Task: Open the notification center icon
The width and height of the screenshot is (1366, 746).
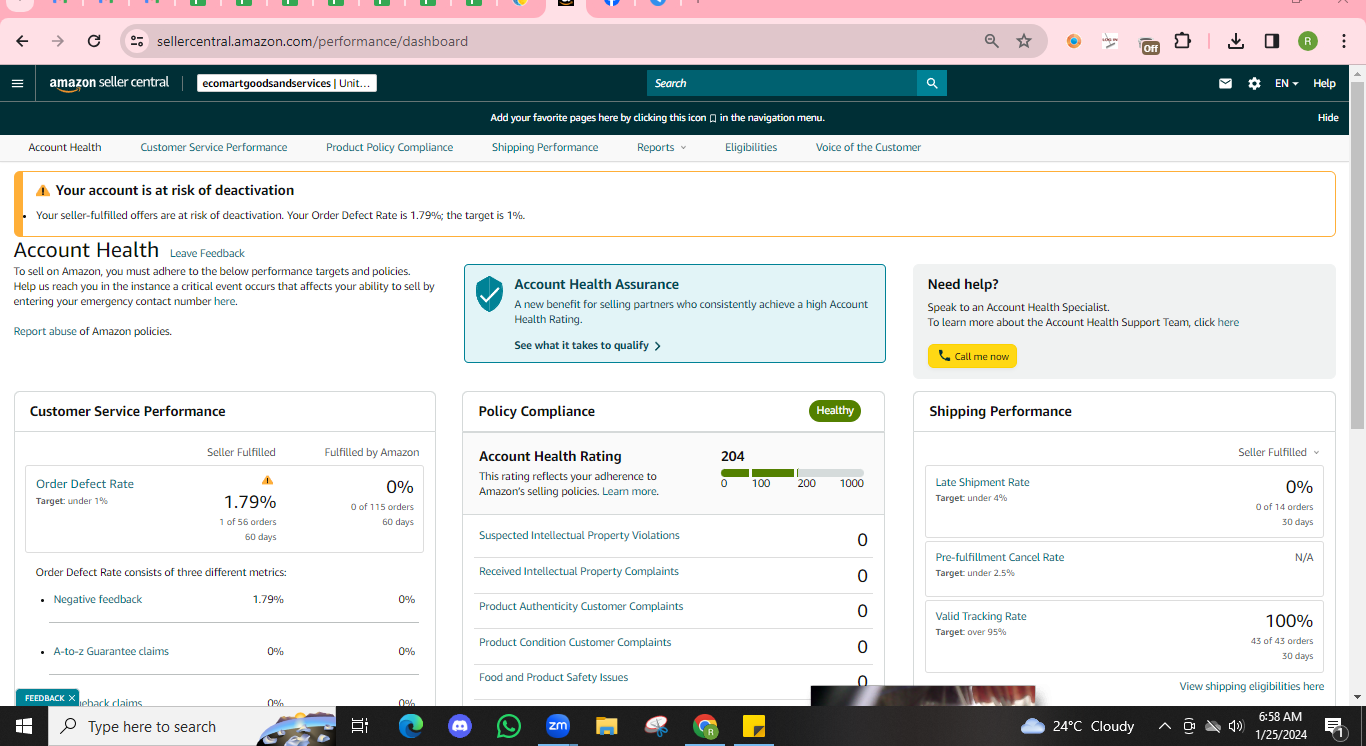Action: 1333,726
